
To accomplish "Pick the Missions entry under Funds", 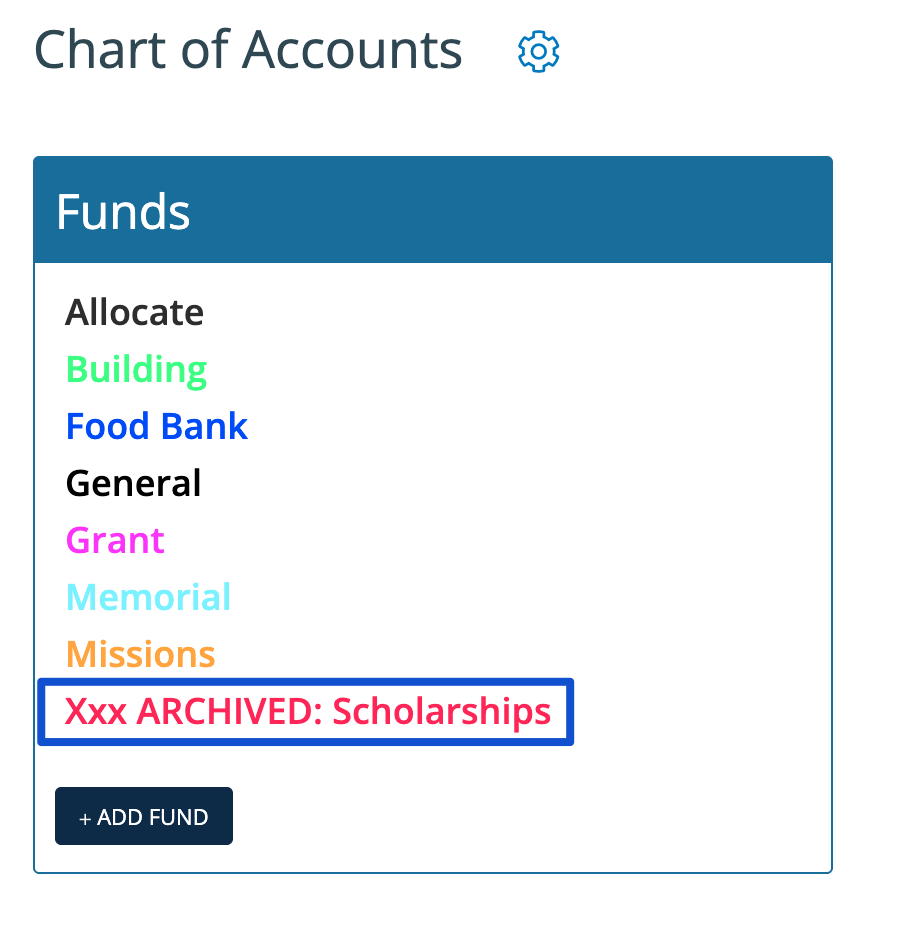I will click(x=141, y=654).
